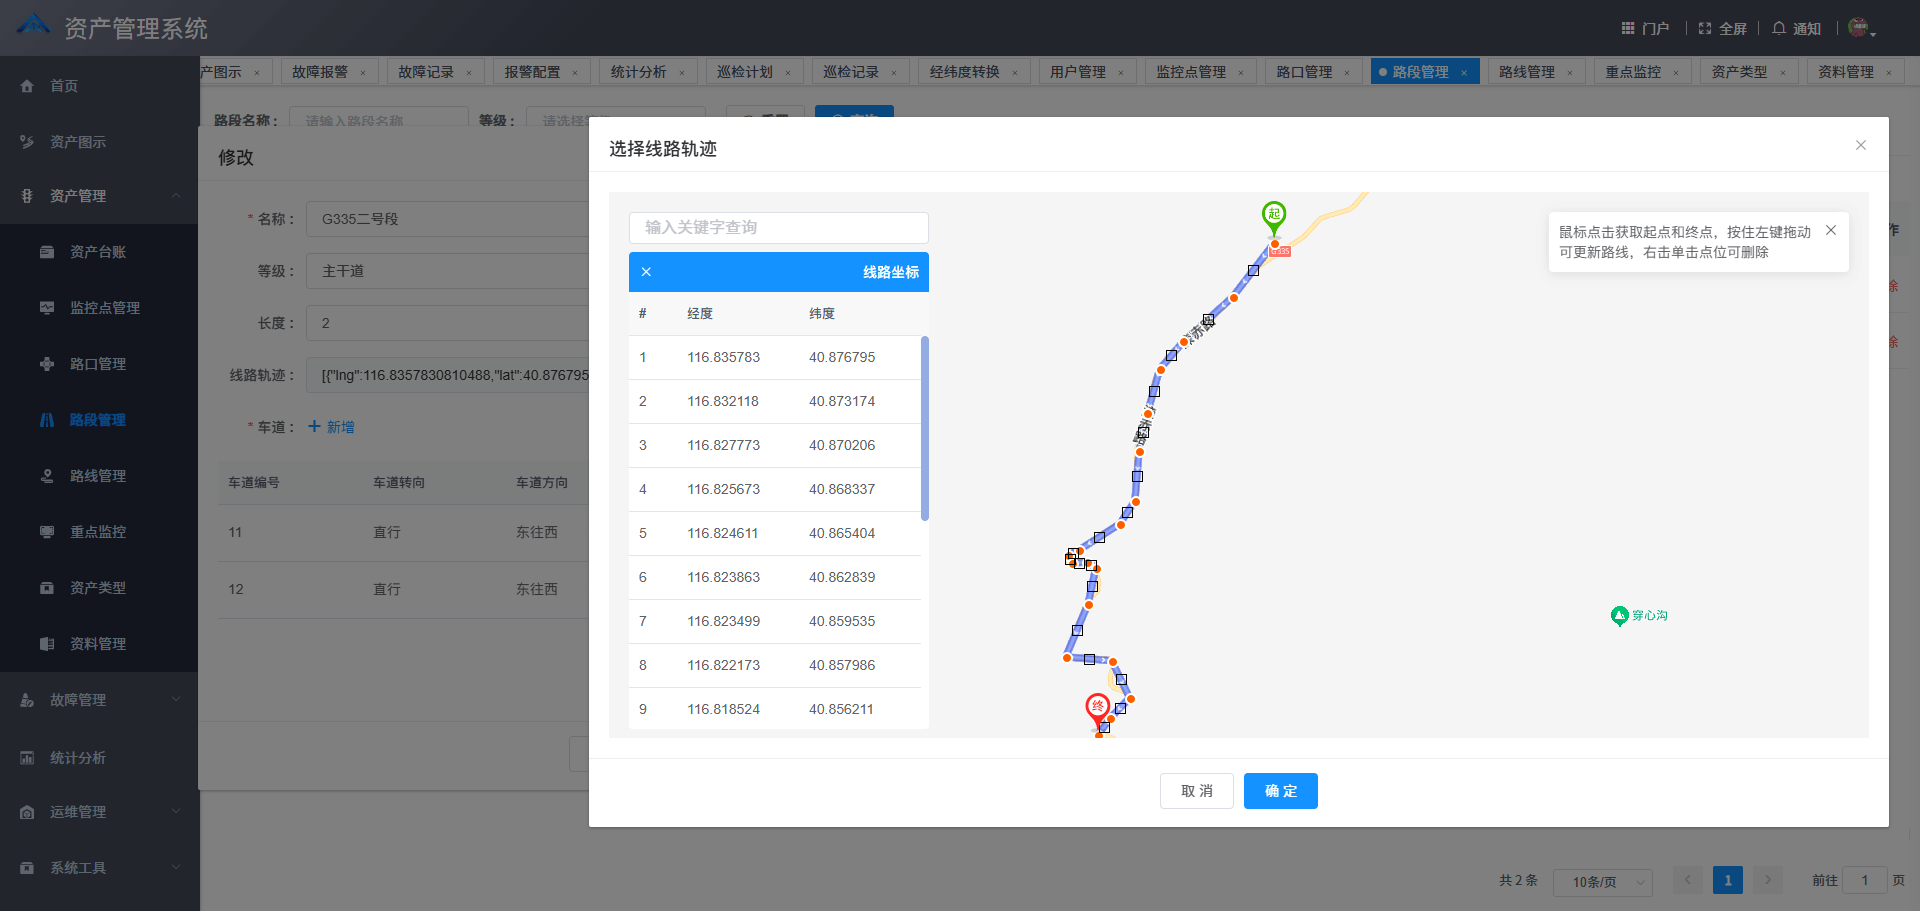Click the 取消 cancel button

1196,791
